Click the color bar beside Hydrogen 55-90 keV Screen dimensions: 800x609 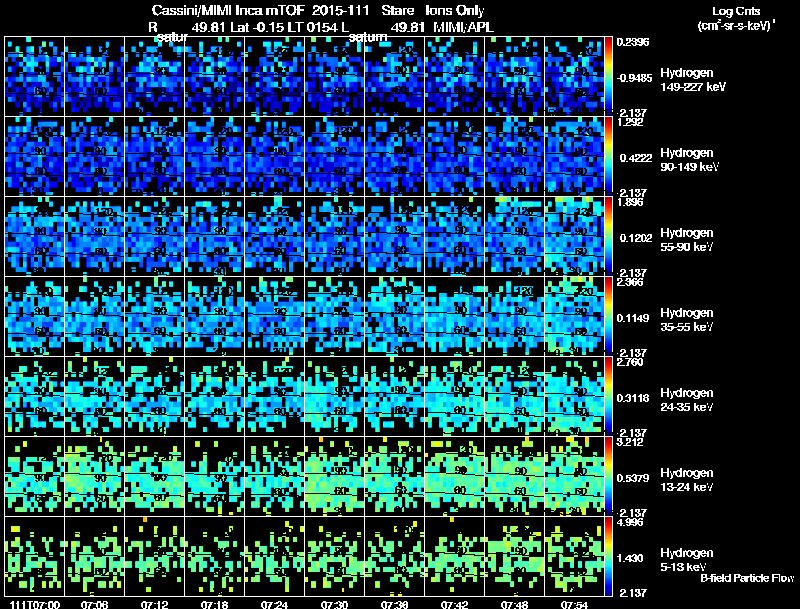608,236
